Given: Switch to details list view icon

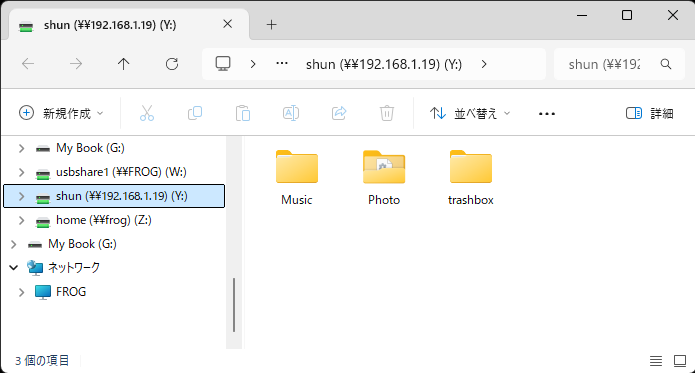Looking at the screenshot, I should point(656,361).
